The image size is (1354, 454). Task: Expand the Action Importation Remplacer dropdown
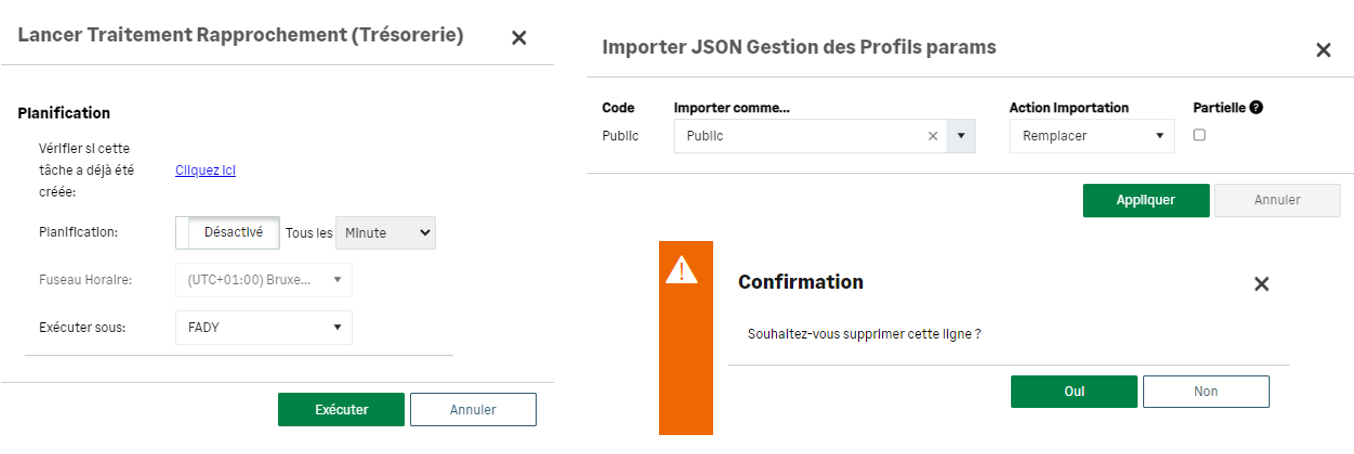(1091, 136)
